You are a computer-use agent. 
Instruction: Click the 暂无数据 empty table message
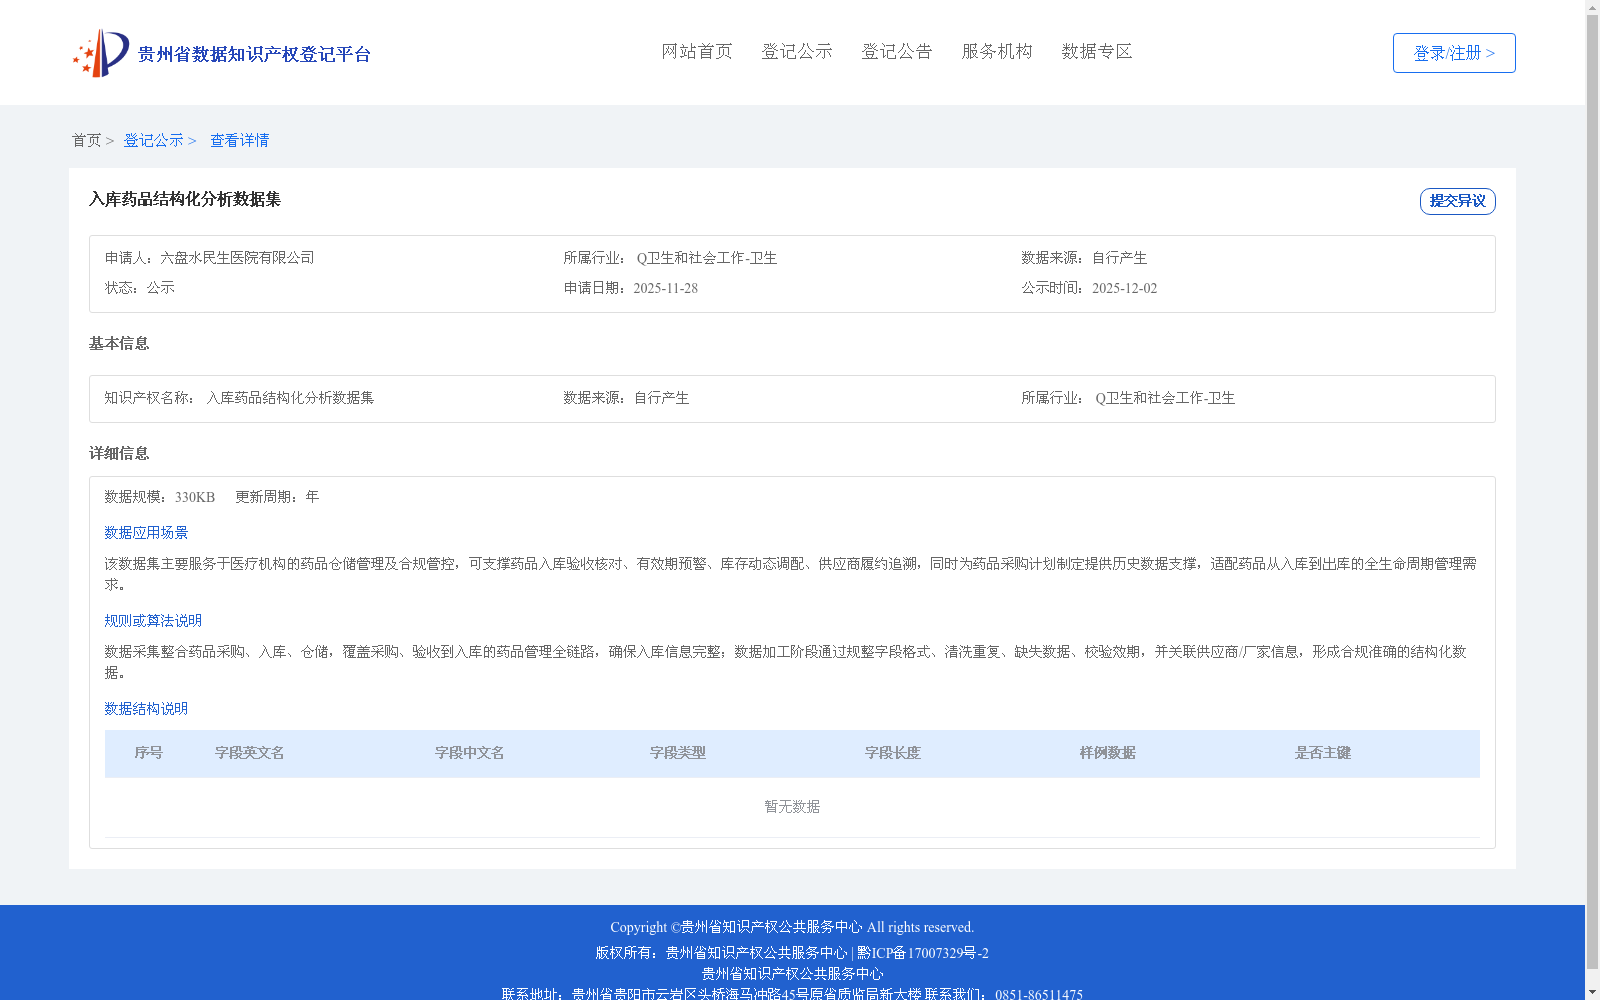[792, 807]
